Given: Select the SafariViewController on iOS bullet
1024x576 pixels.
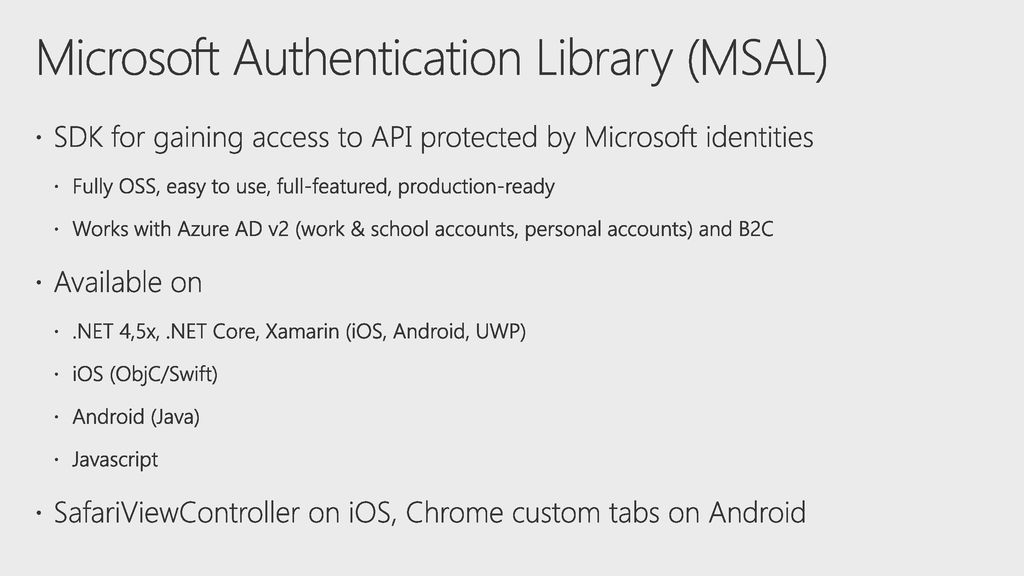Looking at the screenshot, I should [x=430, y=513].
